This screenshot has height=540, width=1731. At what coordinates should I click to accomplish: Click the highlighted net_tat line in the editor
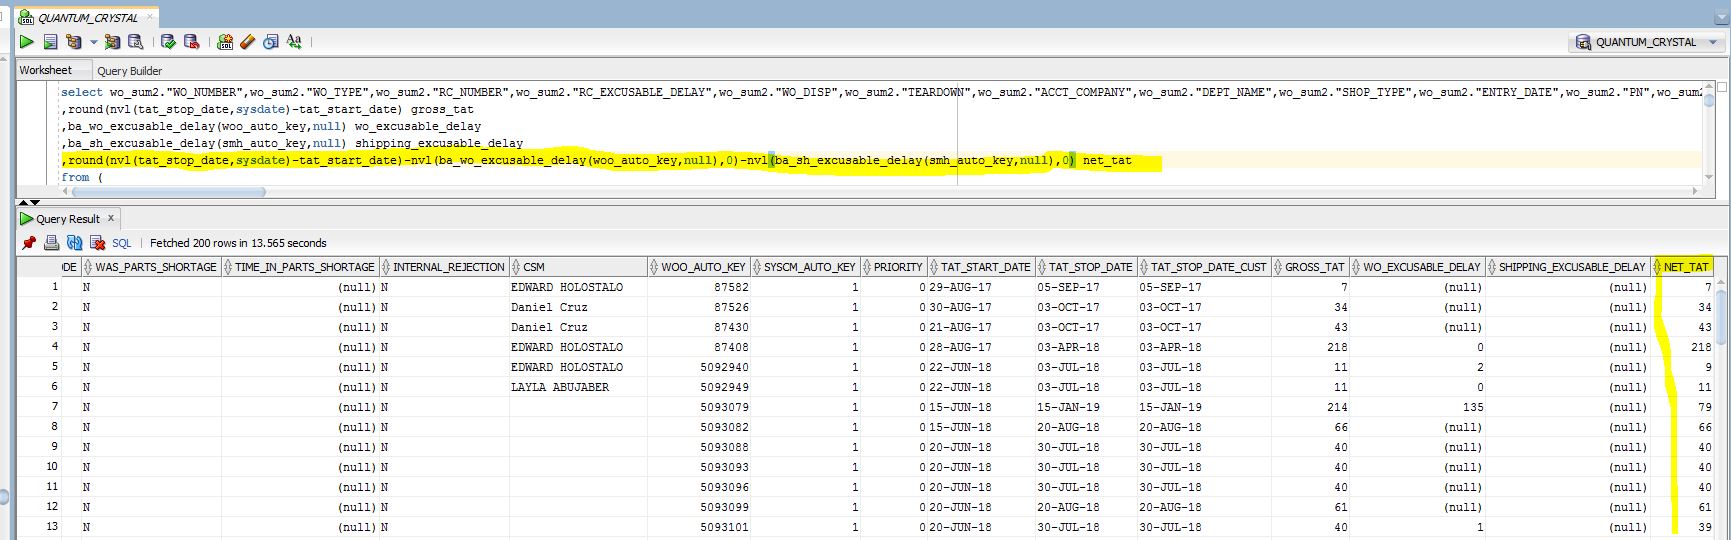597,160
